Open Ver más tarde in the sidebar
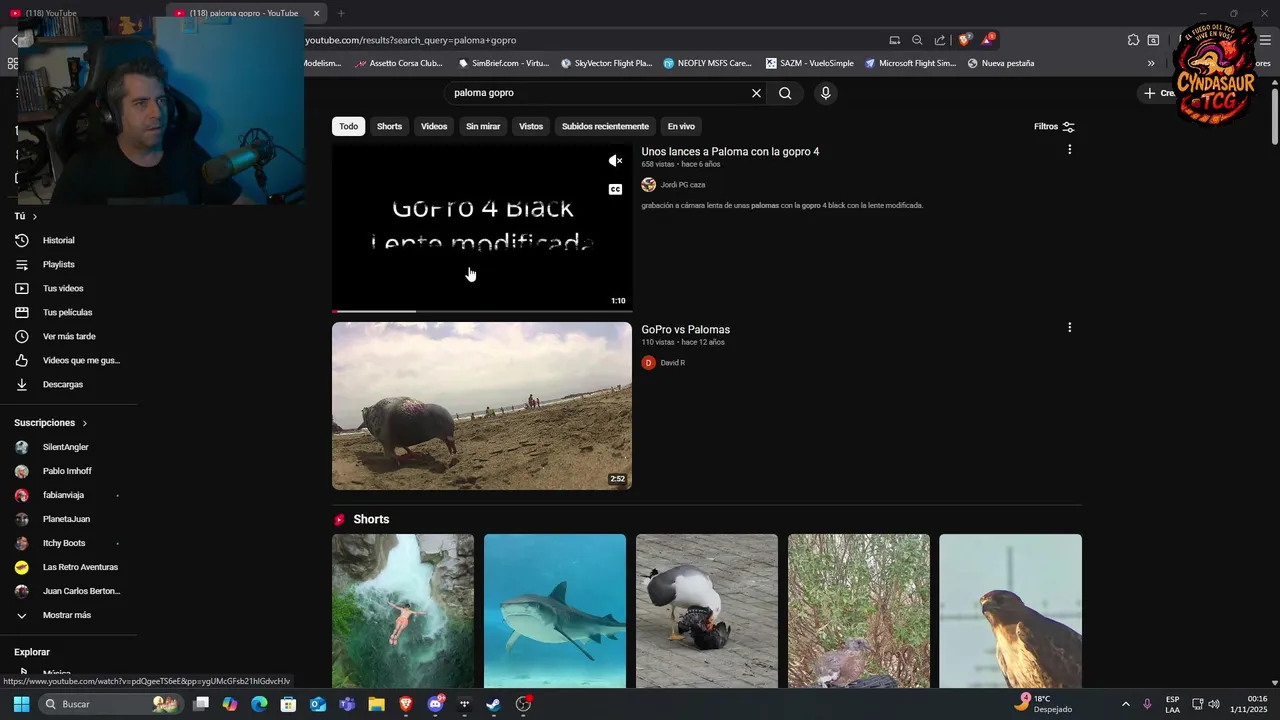Image resolution: width=1280 pixels, height=720 pixels. (68, 337)
